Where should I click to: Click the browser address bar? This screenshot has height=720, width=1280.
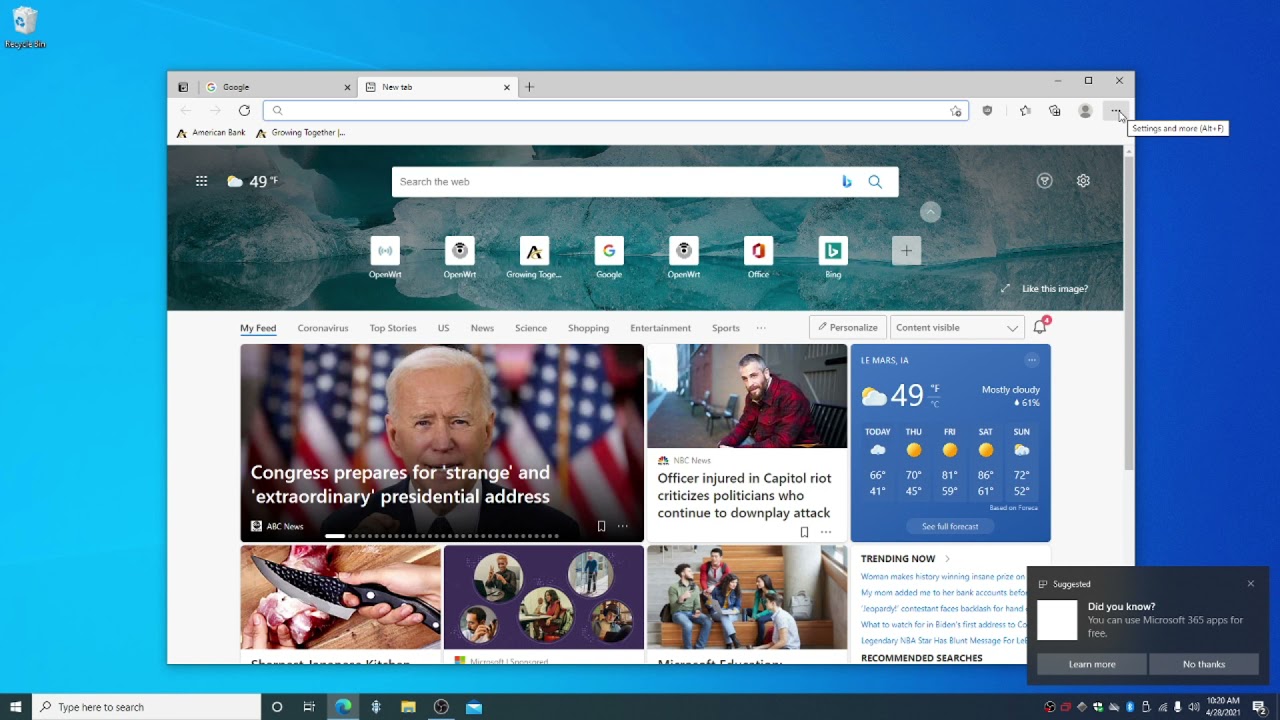point(615,111)
